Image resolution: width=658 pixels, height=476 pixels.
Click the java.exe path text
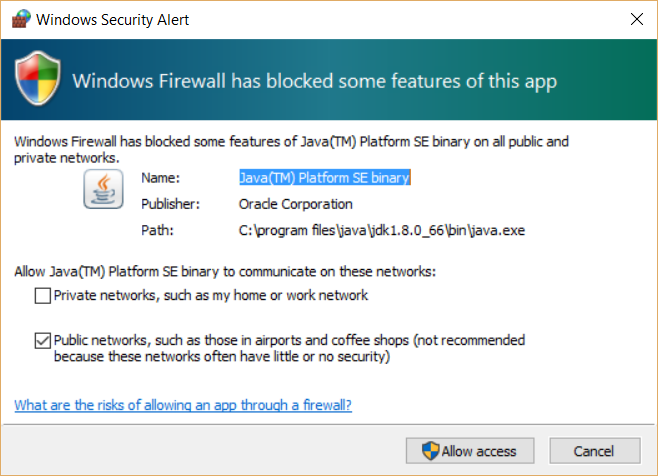[381, 231]
